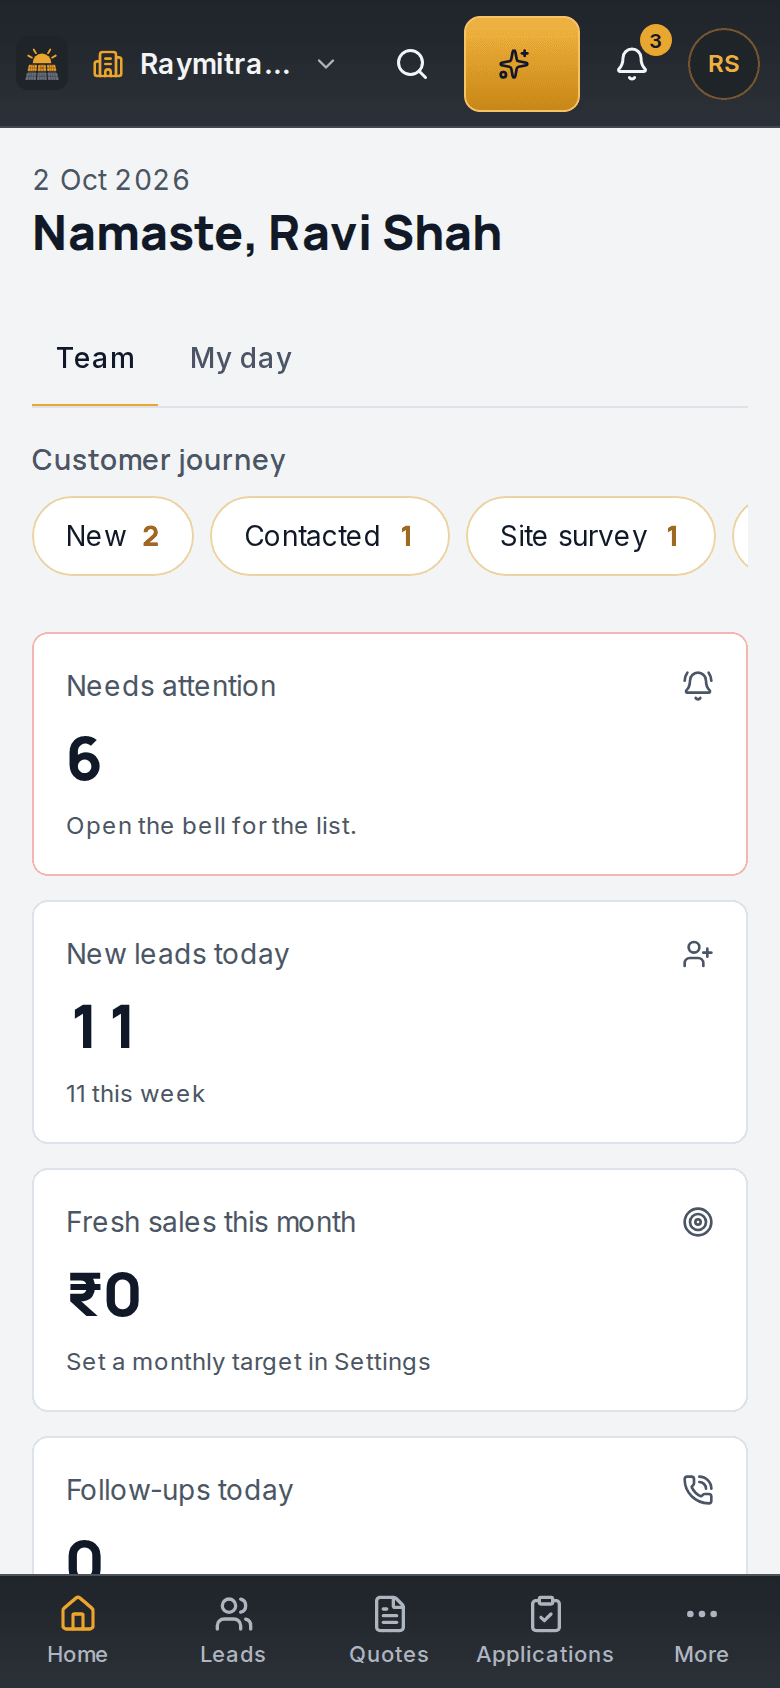Filter by New stage chip

pyautogui.click(x=113, y=536)
